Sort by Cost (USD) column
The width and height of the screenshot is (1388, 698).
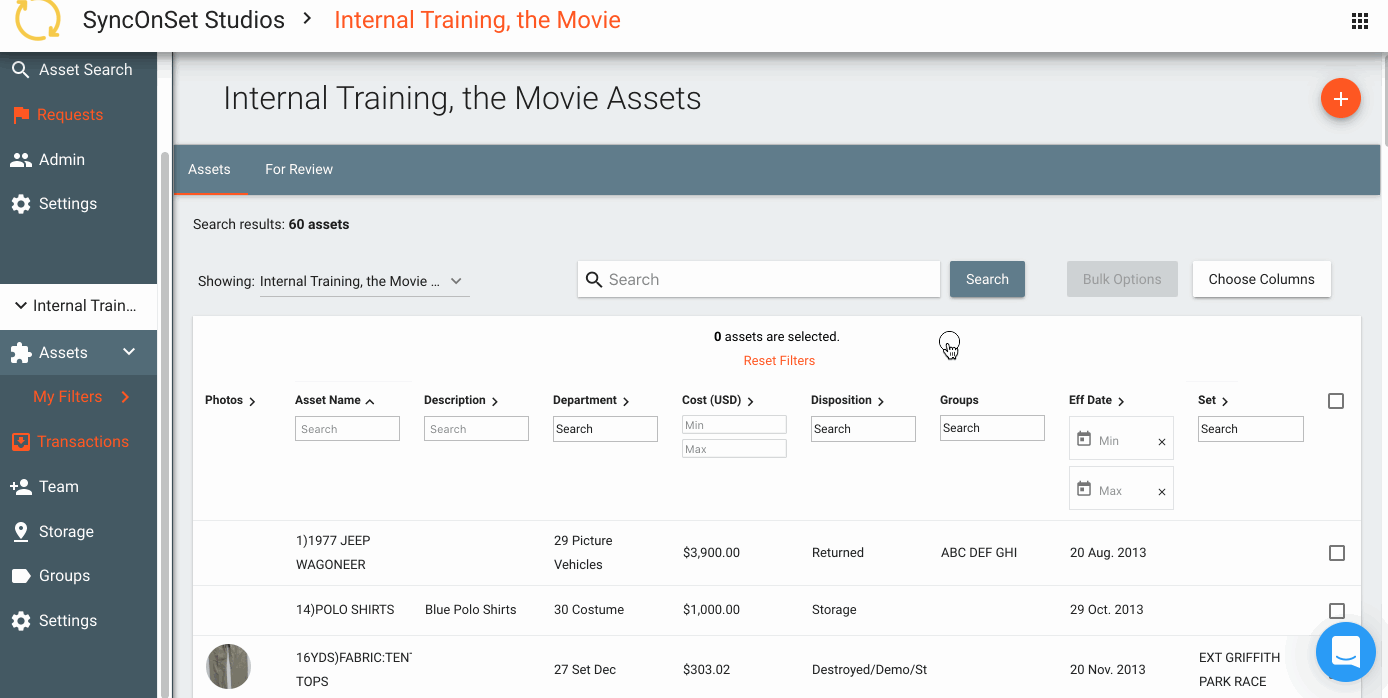pos(718,400)
